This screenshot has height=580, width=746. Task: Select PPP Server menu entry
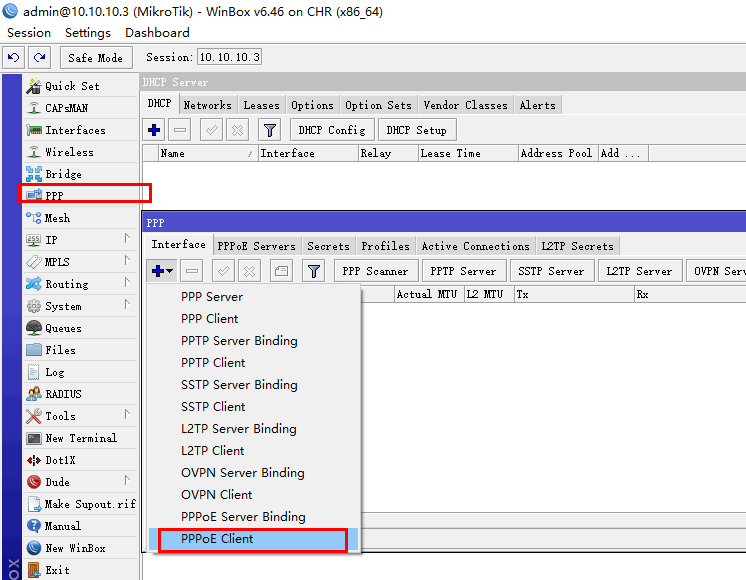pyautogui.click(x=254, y=297)
